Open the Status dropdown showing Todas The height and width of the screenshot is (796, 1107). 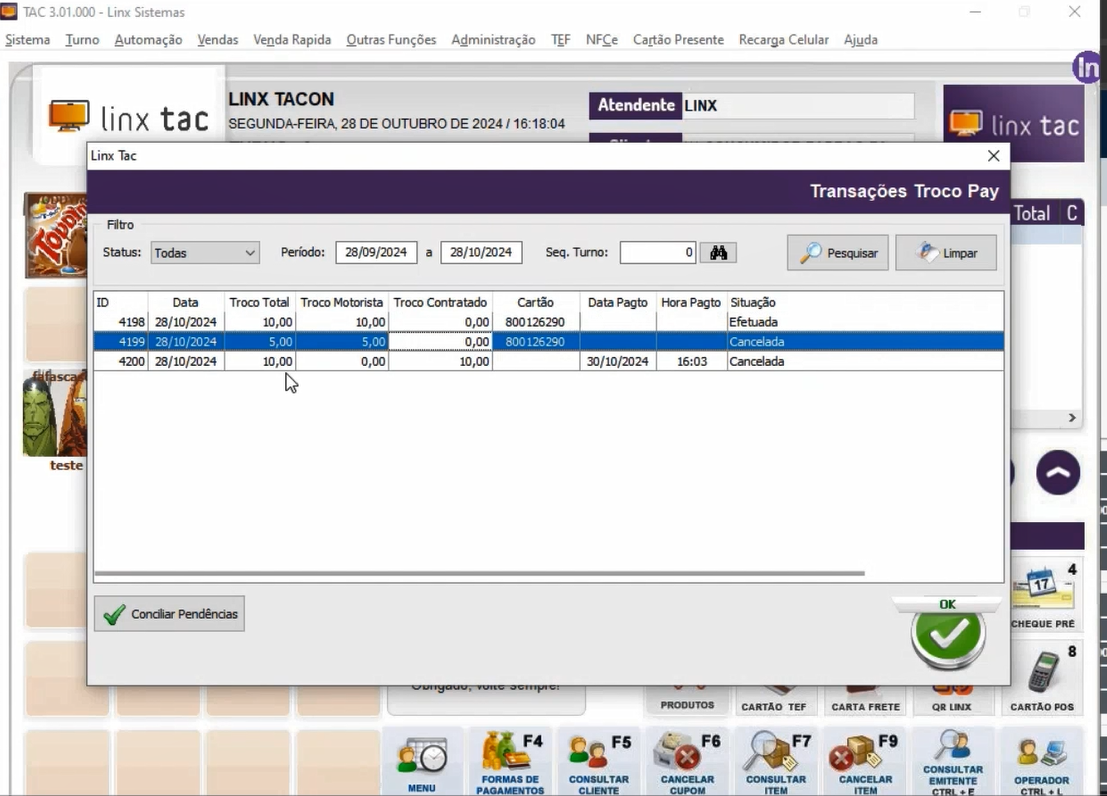(205, 253)
